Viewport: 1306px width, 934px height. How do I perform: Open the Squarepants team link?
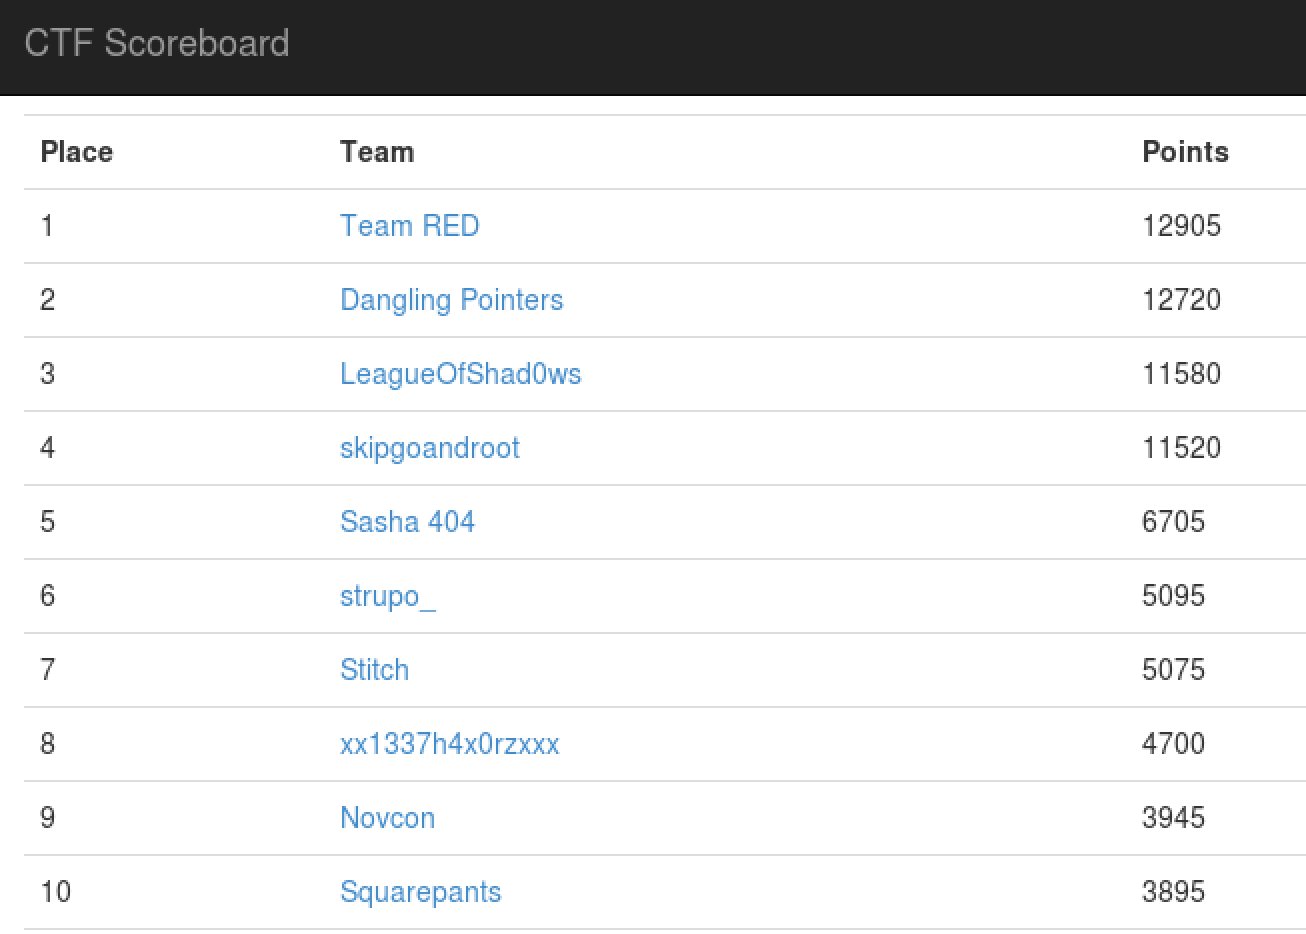[420, 892]
